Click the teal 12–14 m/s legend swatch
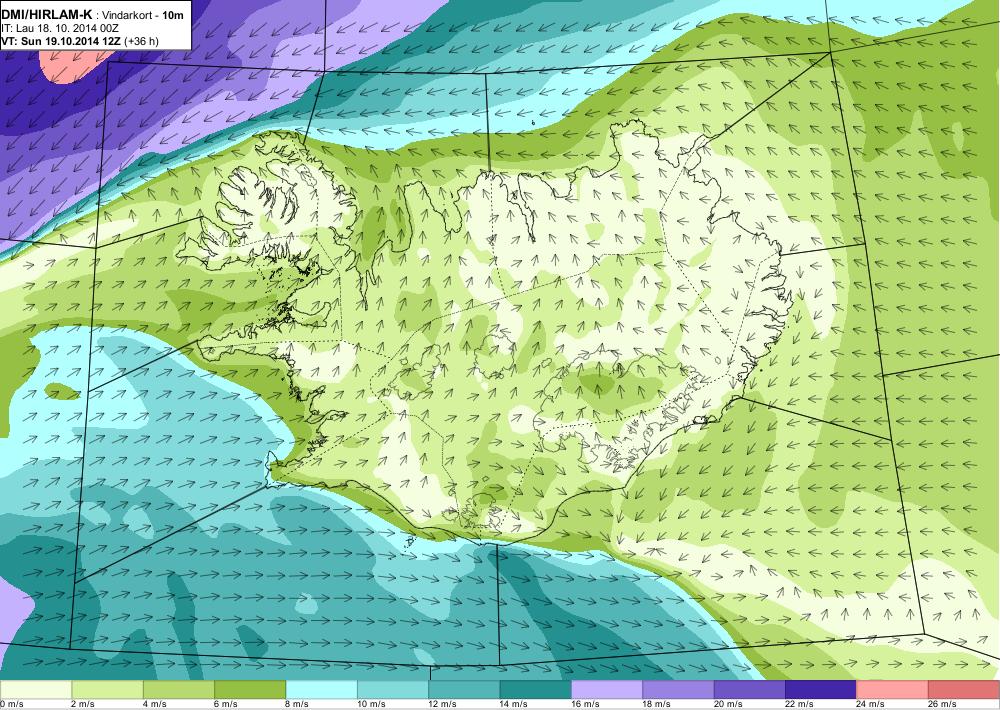Image resolution: width=1000 pixels, height=710 pixels. point(464,690)
